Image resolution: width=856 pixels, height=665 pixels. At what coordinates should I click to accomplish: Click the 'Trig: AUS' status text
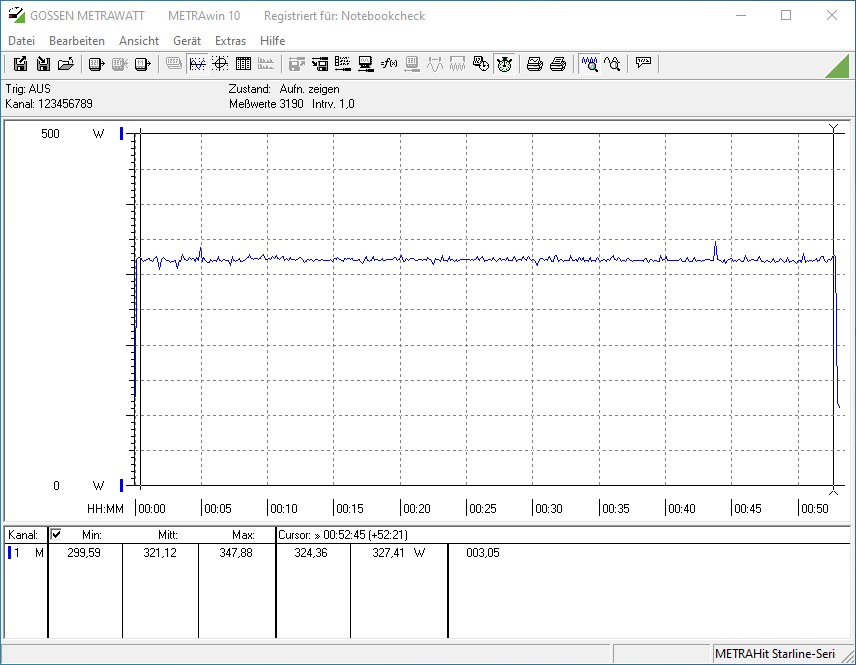coord(28,88)
